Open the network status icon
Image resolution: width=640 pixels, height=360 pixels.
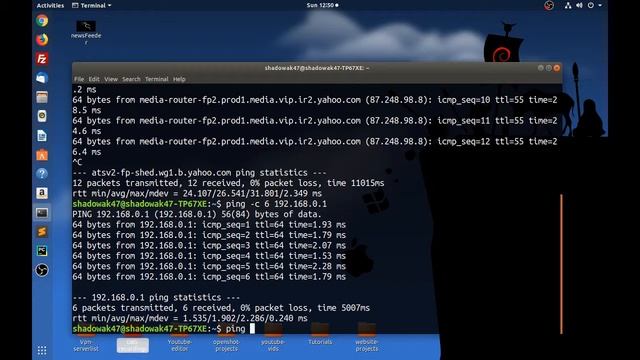(x=568, y=5)
